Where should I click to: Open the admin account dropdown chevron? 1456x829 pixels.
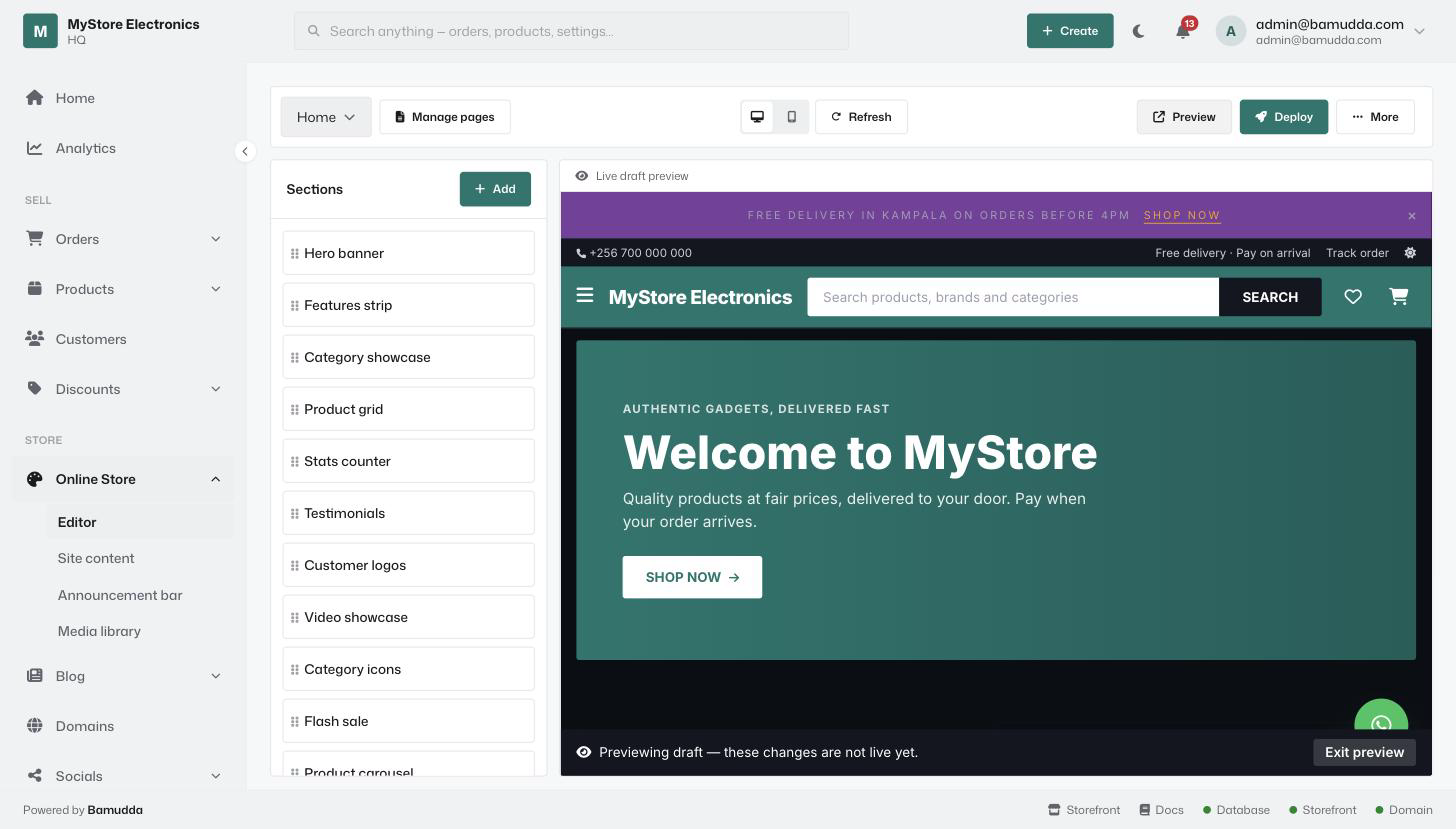pyautogui.click(x=1419, y=31)
